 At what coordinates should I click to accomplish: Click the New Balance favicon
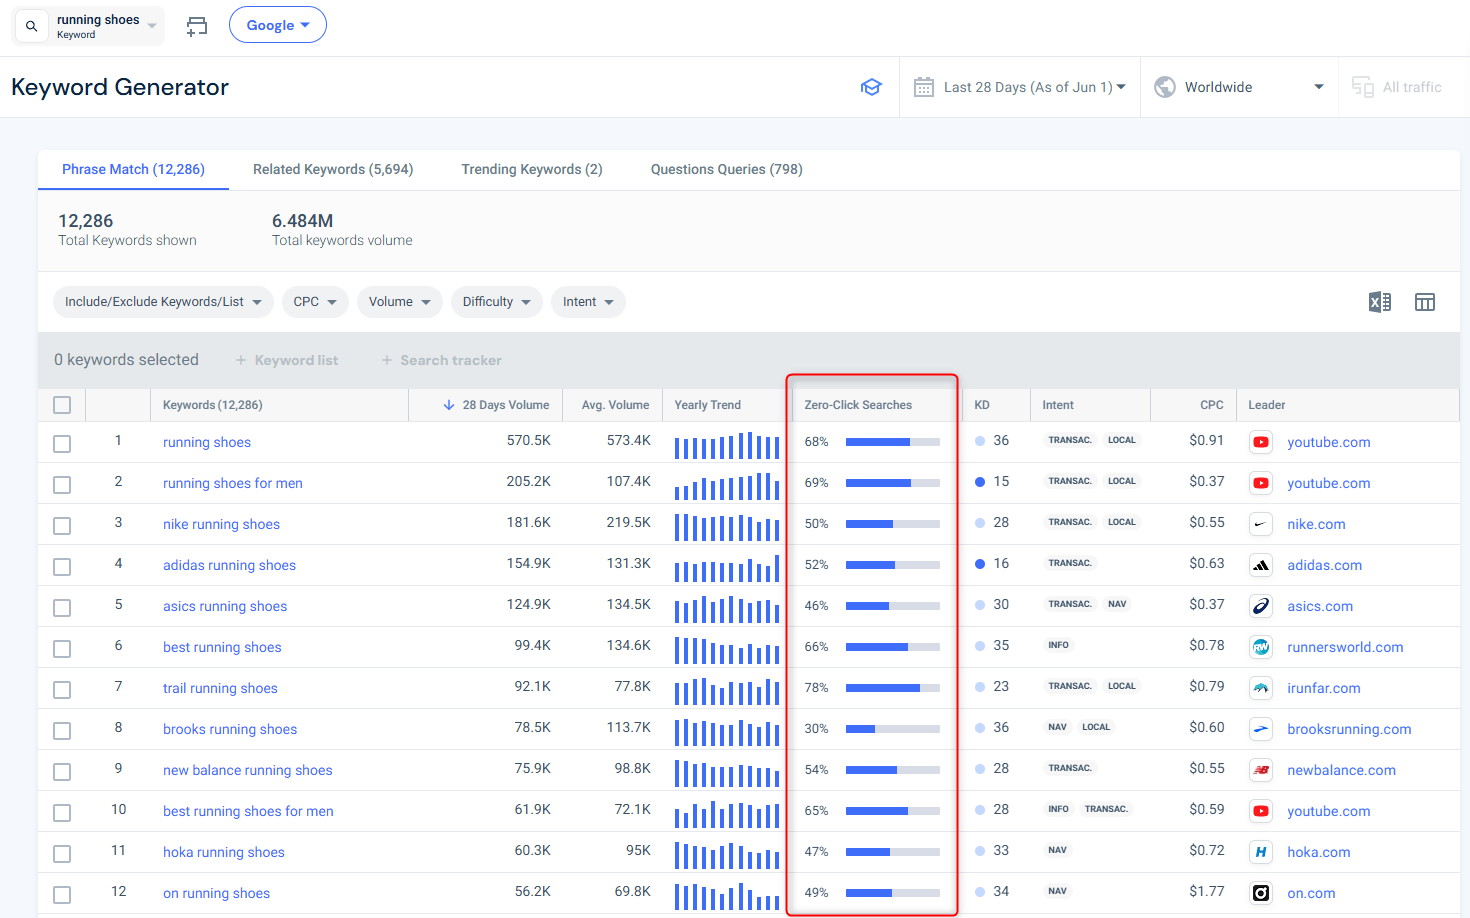click(x=1261, y=770)
